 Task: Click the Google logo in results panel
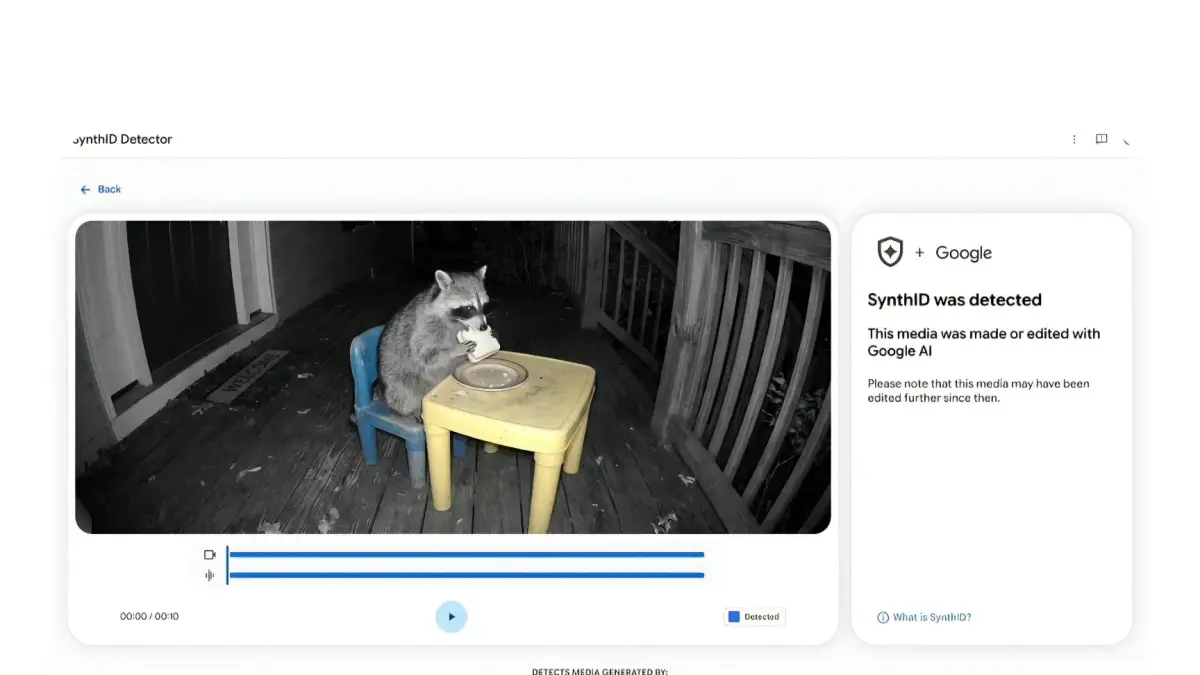point(963,253)
